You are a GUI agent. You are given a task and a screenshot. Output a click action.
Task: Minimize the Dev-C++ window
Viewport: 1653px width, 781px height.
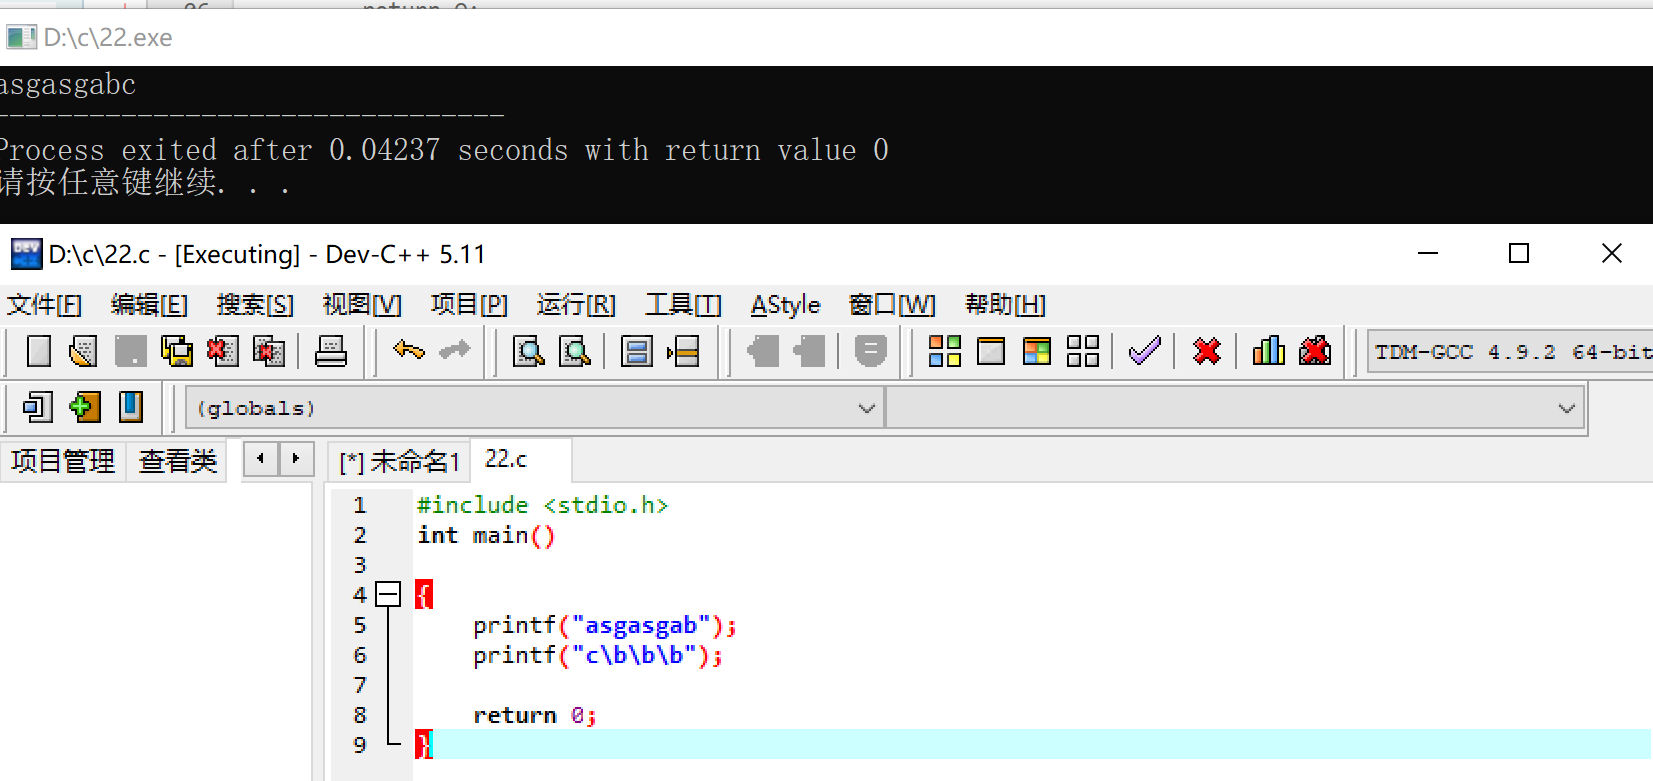[x=1428, y=253]
